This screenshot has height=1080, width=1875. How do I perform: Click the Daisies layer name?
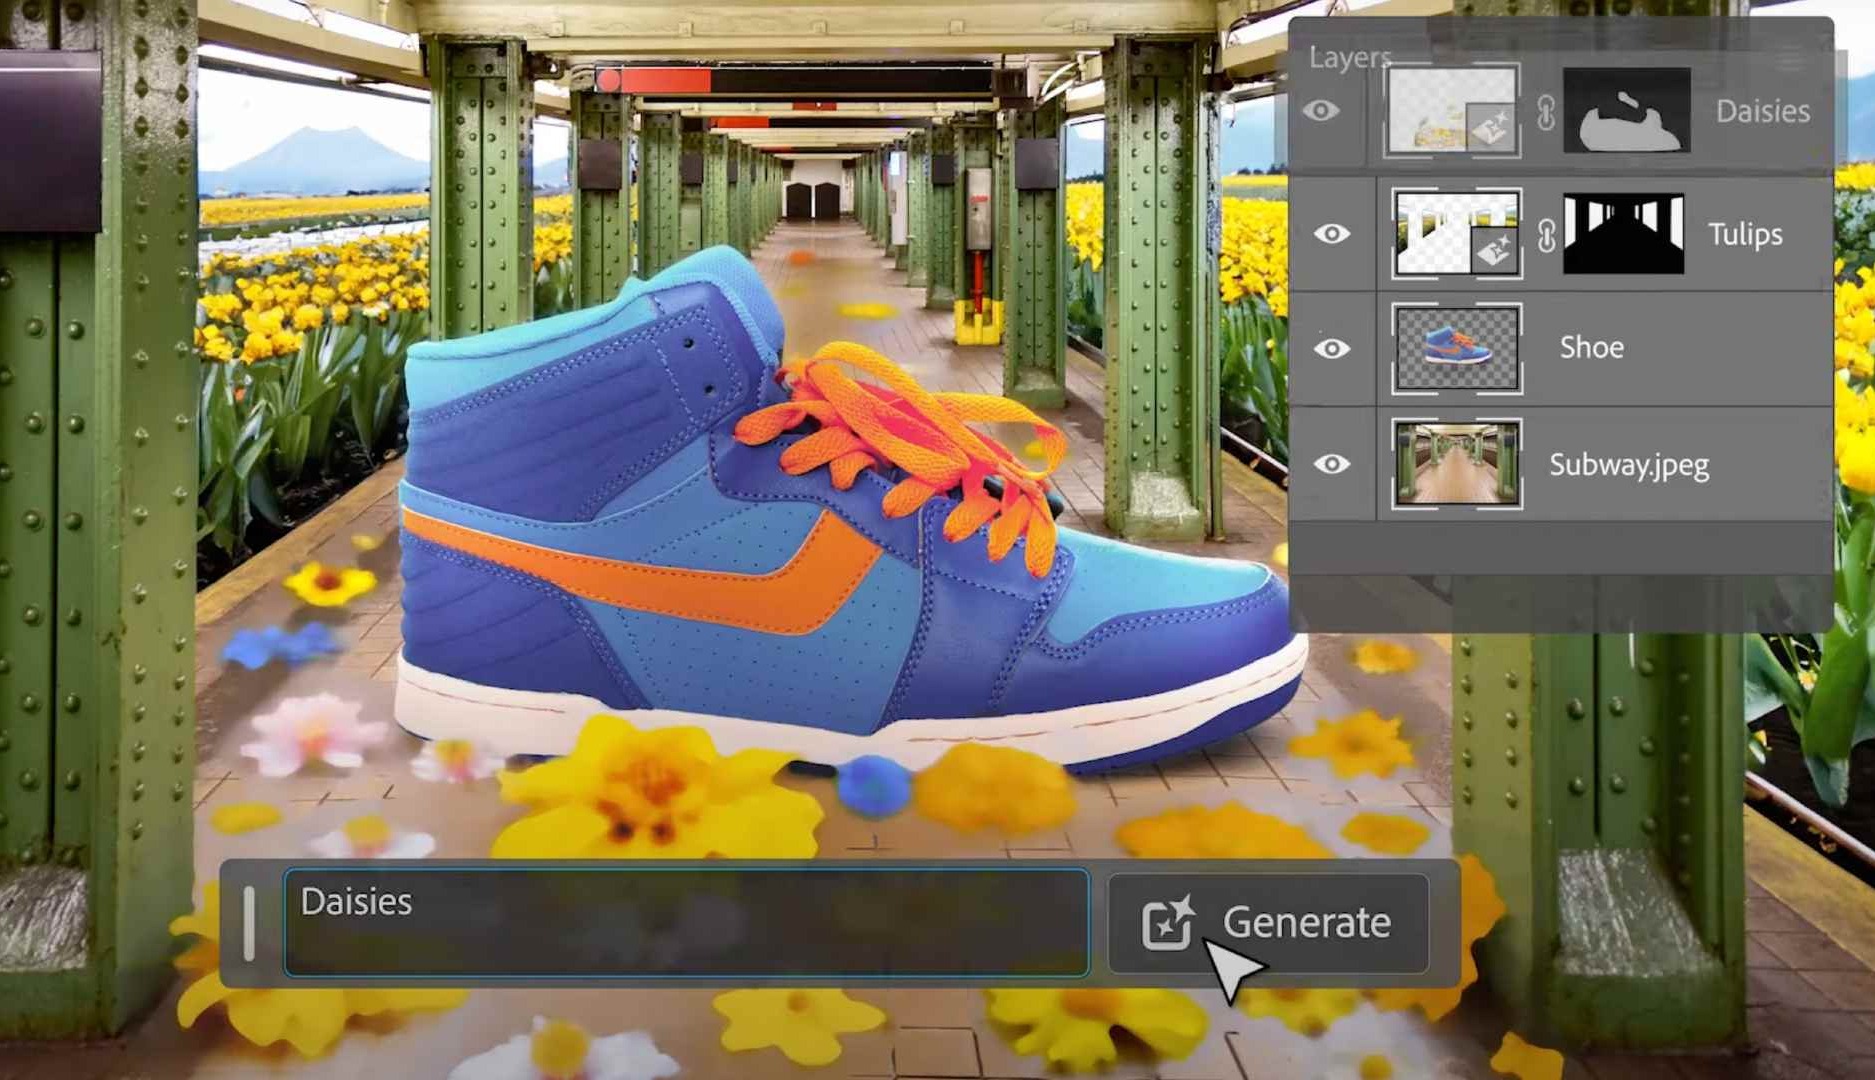(x=1763, y=111)
